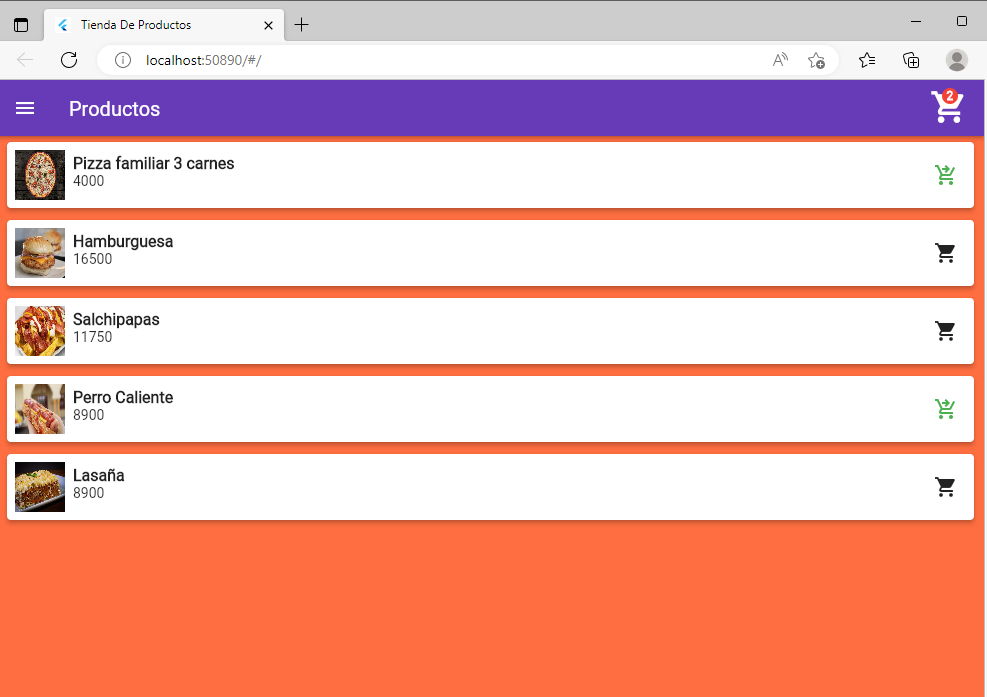Viewport: 987px width, 697px height.
Task: Click the Hamburguesa product image
Action: tap(40, 252)
